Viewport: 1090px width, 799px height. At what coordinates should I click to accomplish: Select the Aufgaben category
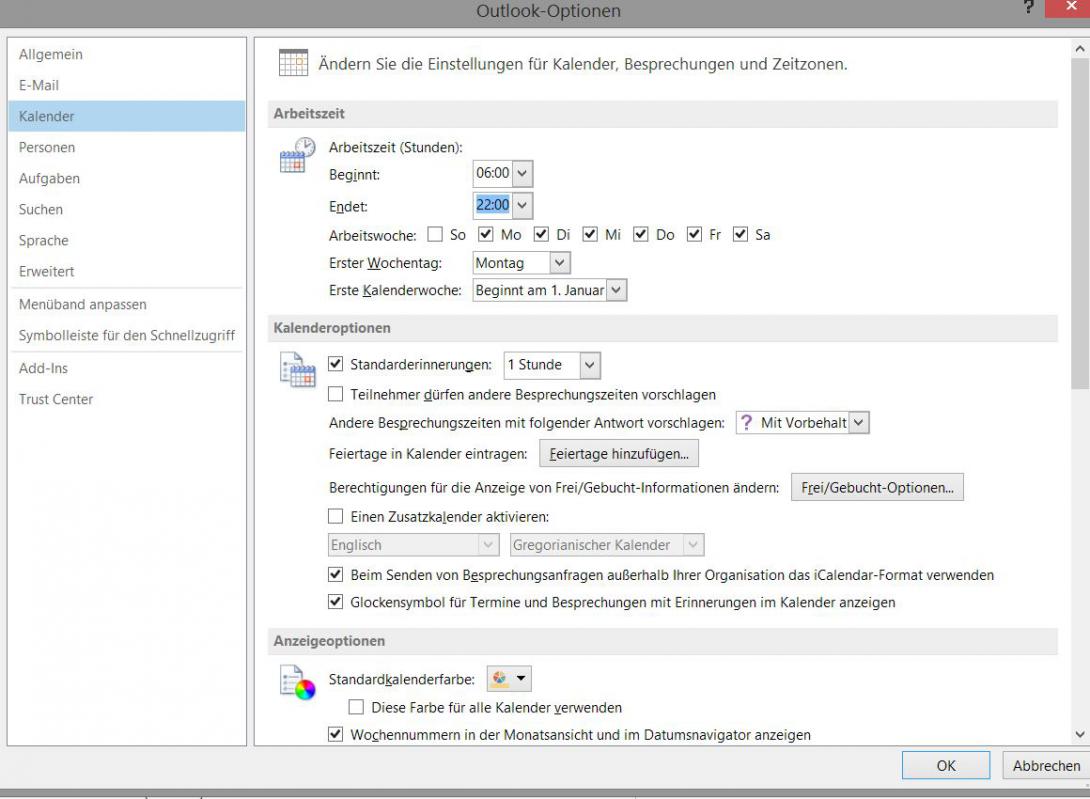127,178
